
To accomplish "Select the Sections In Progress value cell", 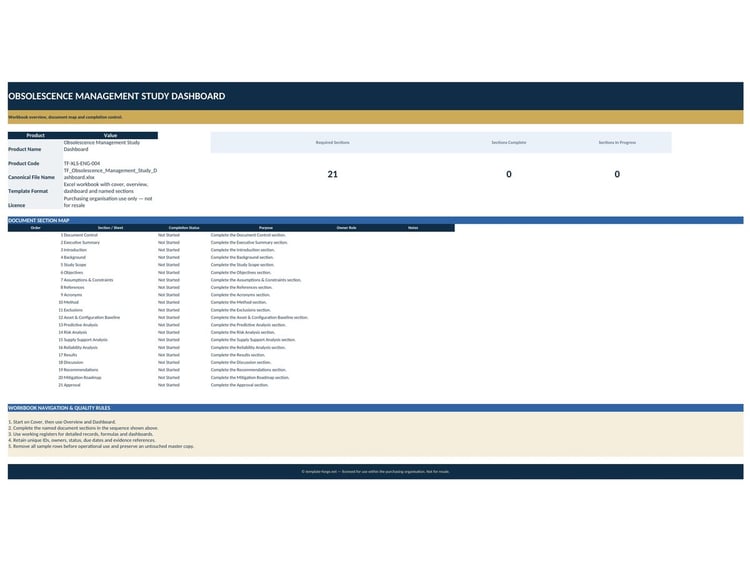I will click(617, 174).
